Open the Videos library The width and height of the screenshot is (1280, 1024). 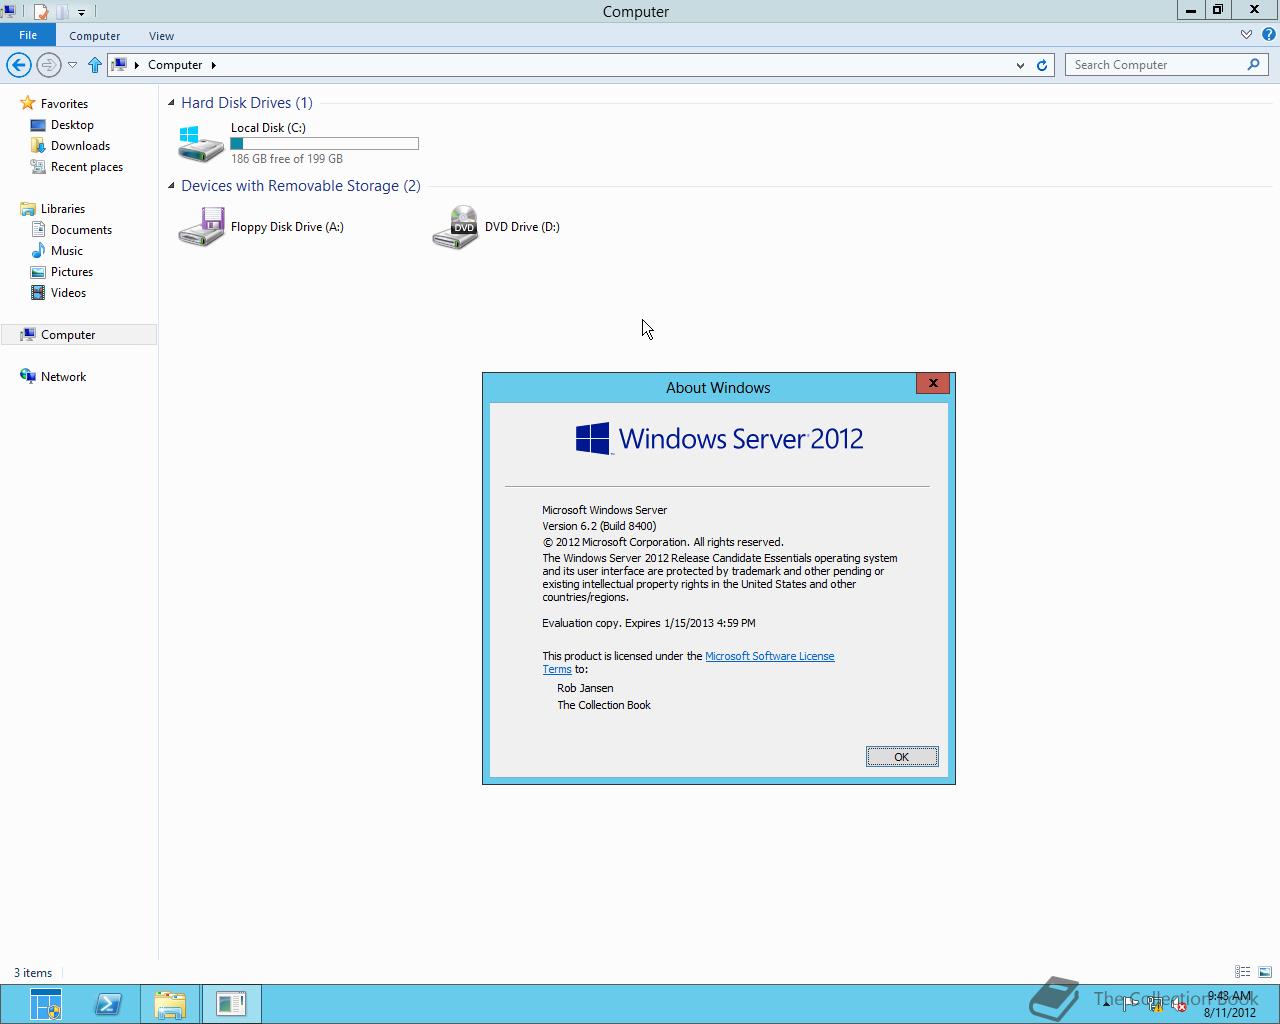(68, 293)
